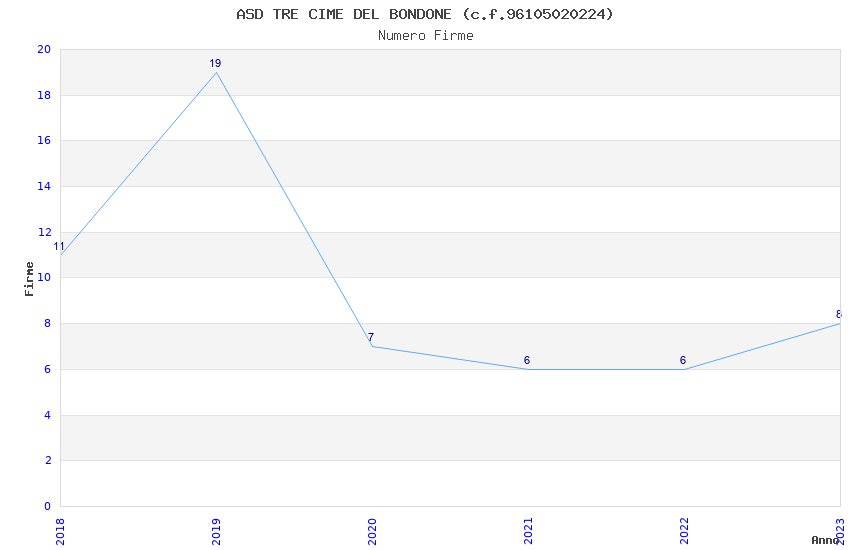
Task: Click the data label '8' at 2023
Action: coord(839,314)
